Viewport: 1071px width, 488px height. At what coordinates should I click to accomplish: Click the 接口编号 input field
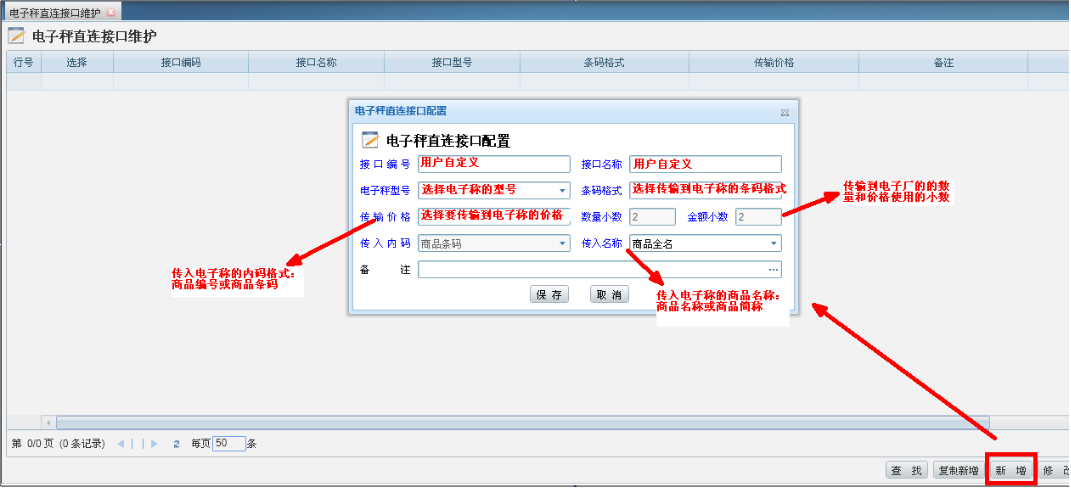coord(493,164)
